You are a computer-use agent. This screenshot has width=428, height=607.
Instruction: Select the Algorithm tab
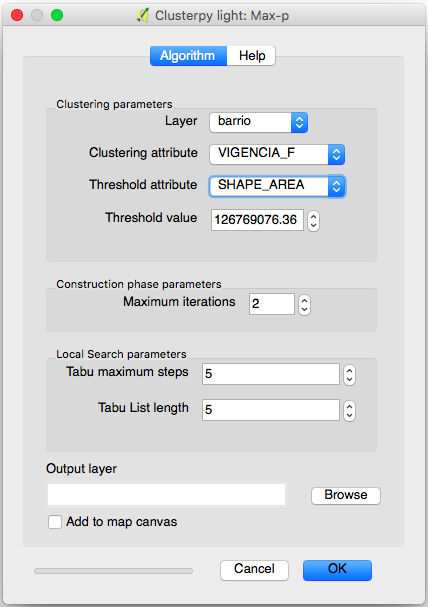pyautogui.click(x=188, y=56)
